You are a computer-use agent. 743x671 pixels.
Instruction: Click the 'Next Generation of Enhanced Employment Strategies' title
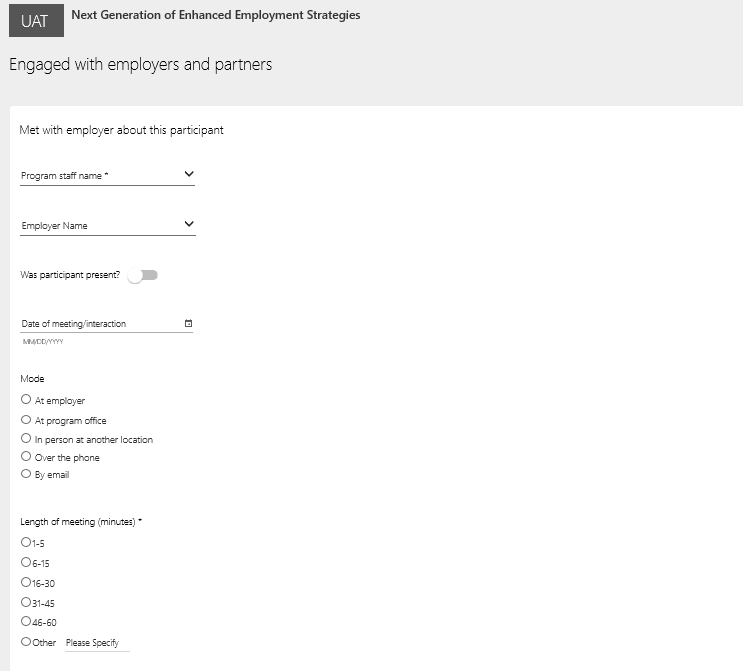[x=216, y=15]
